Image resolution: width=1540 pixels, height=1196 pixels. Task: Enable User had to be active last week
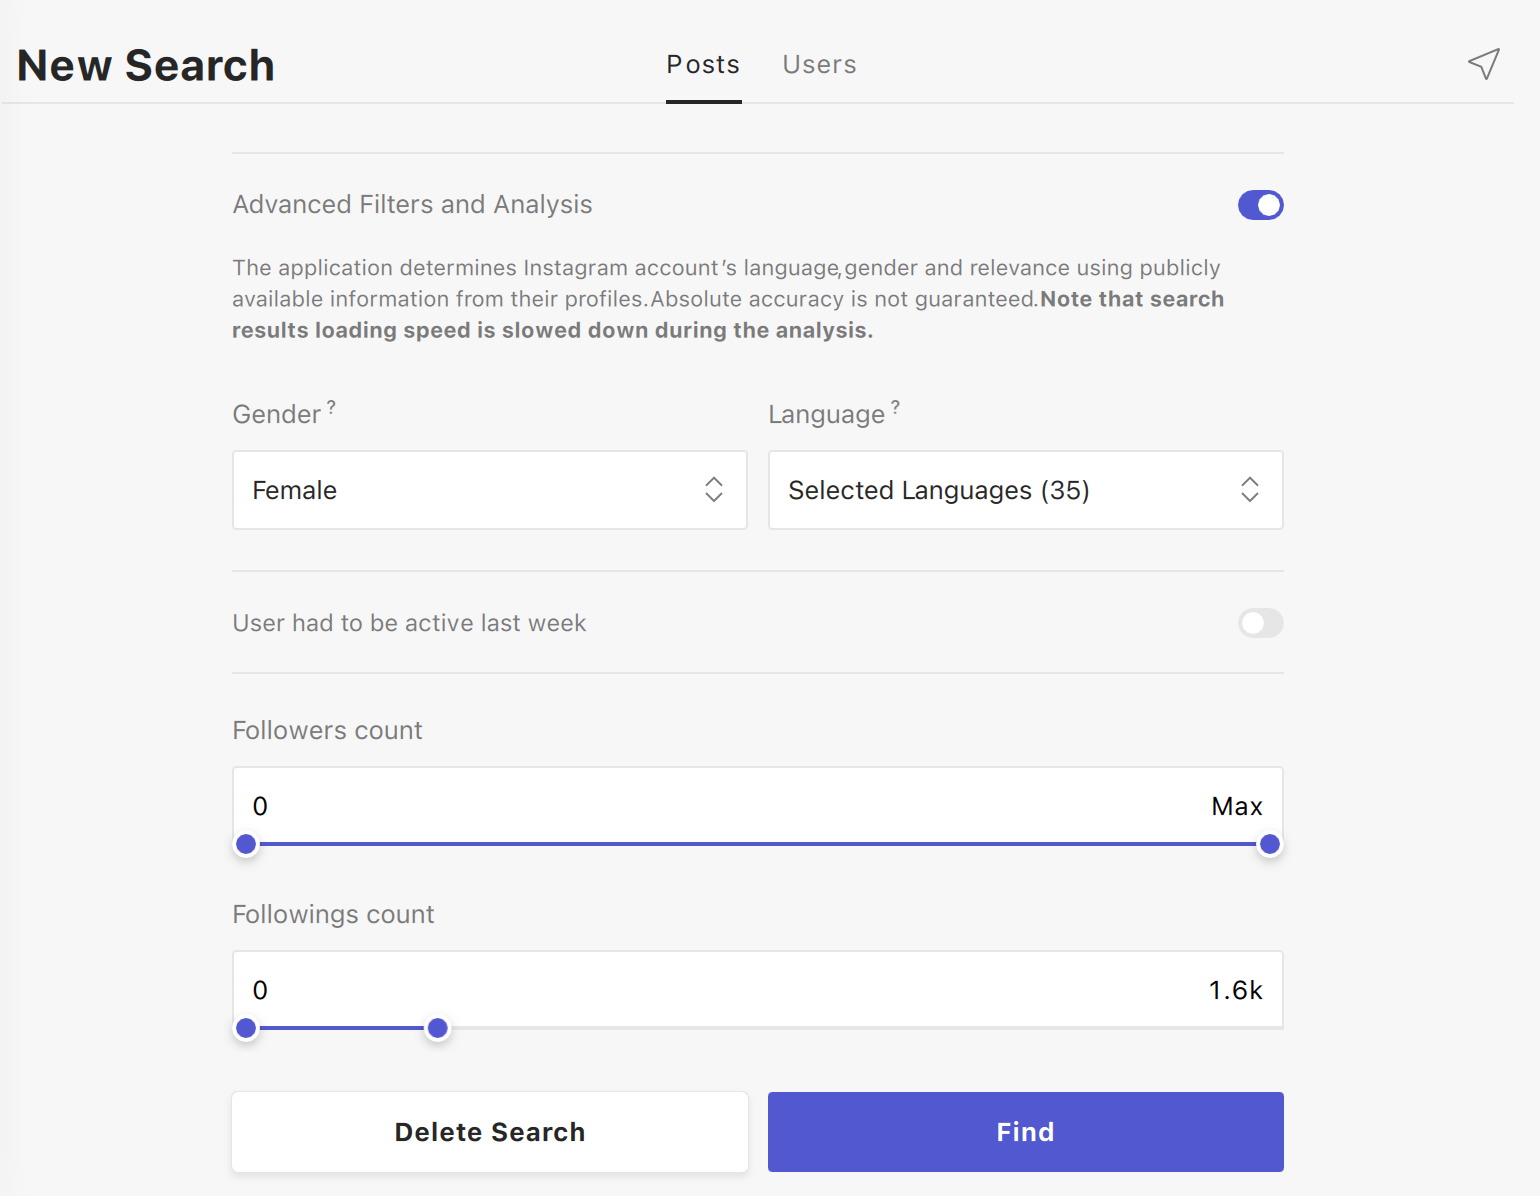[x=1260, y=623]
